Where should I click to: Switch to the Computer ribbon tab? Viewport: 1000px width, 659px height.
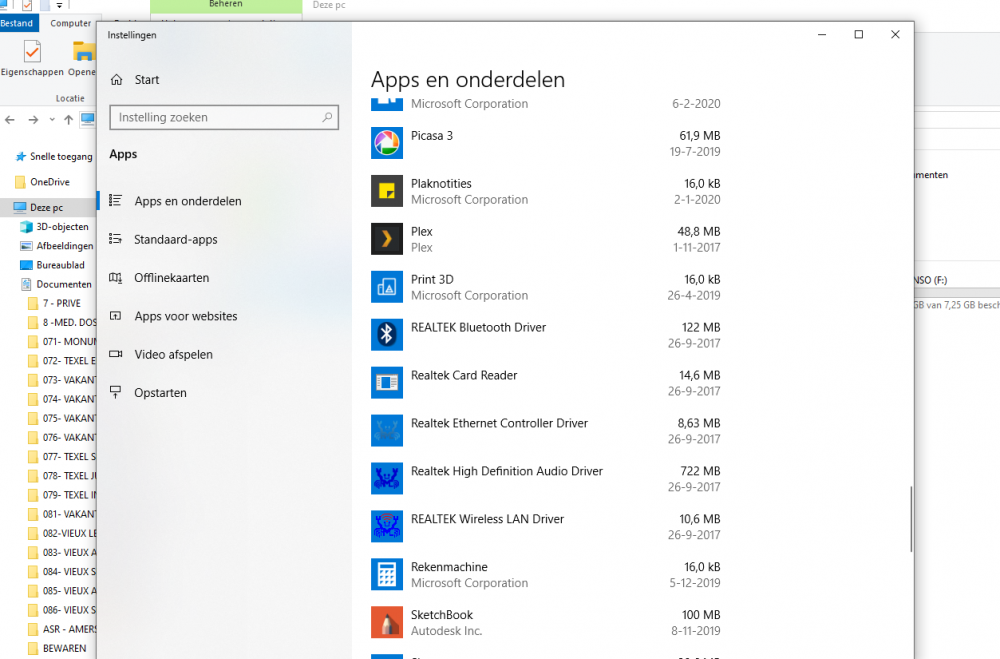(x=70, y=23)
